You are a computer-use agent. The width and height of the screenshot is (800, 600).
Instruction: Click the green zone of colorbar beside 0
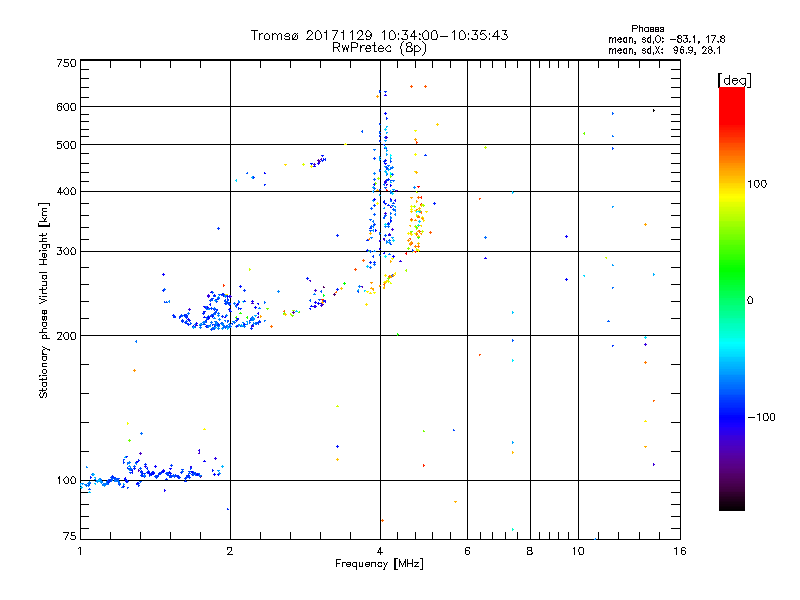coord(732,300)
